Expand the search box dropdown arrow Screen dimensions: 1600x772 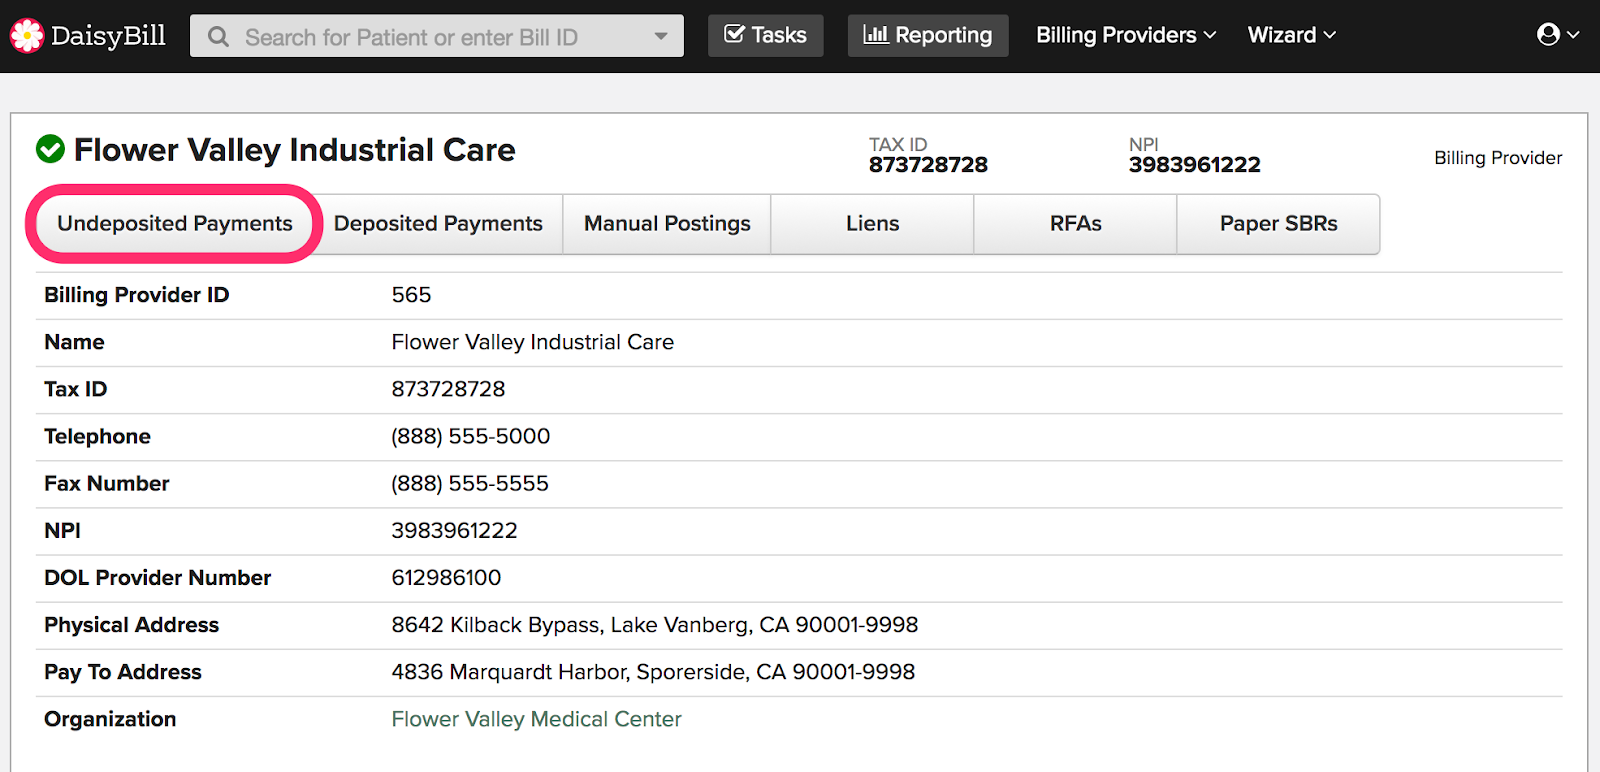coord(661,36)
